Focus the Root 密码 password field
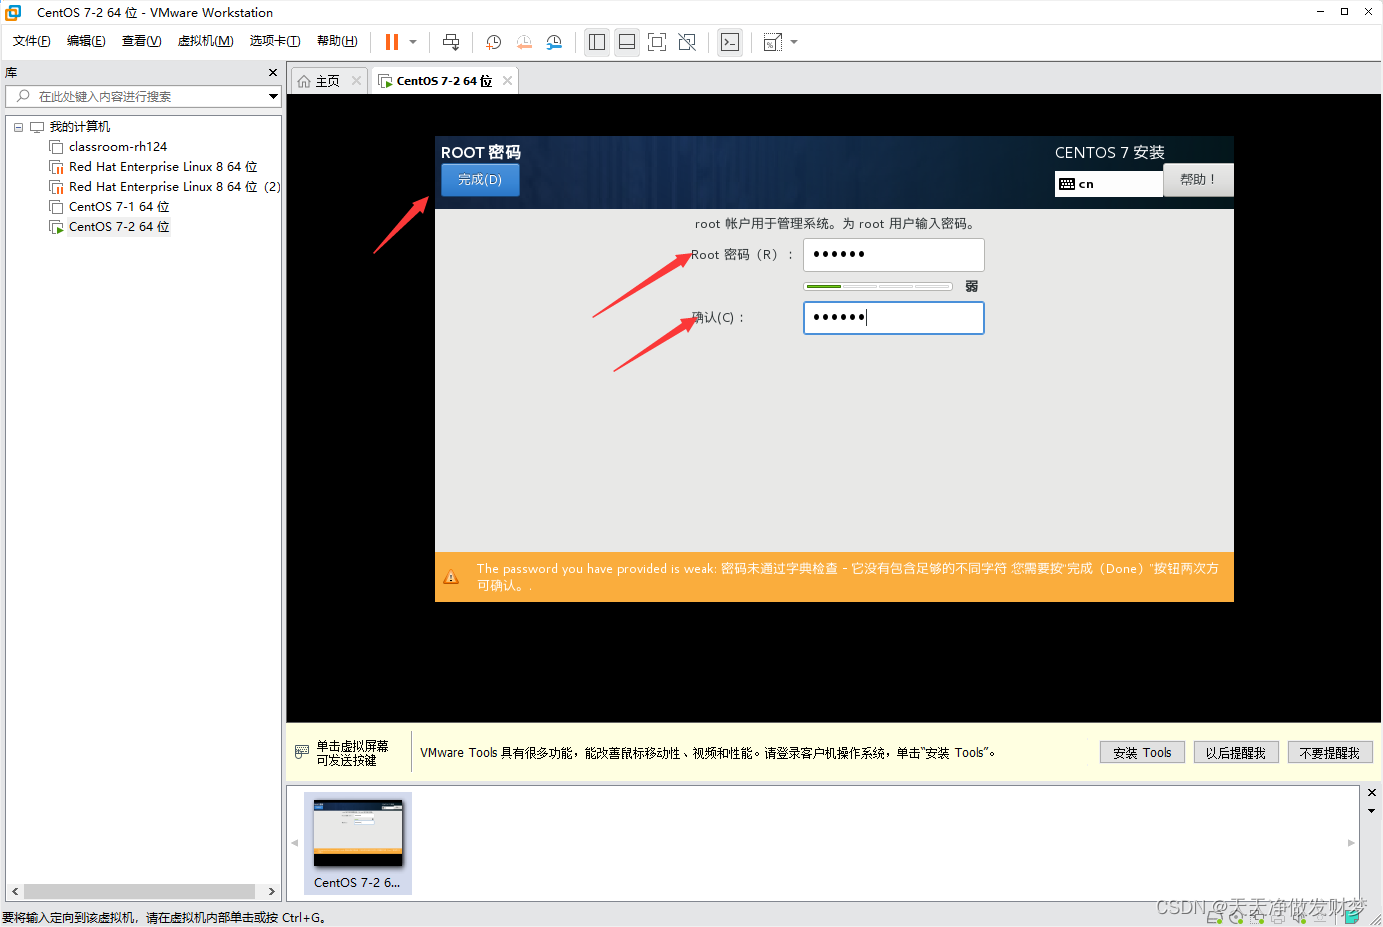This screenshot has width=1383, height=927. [894, 255]
